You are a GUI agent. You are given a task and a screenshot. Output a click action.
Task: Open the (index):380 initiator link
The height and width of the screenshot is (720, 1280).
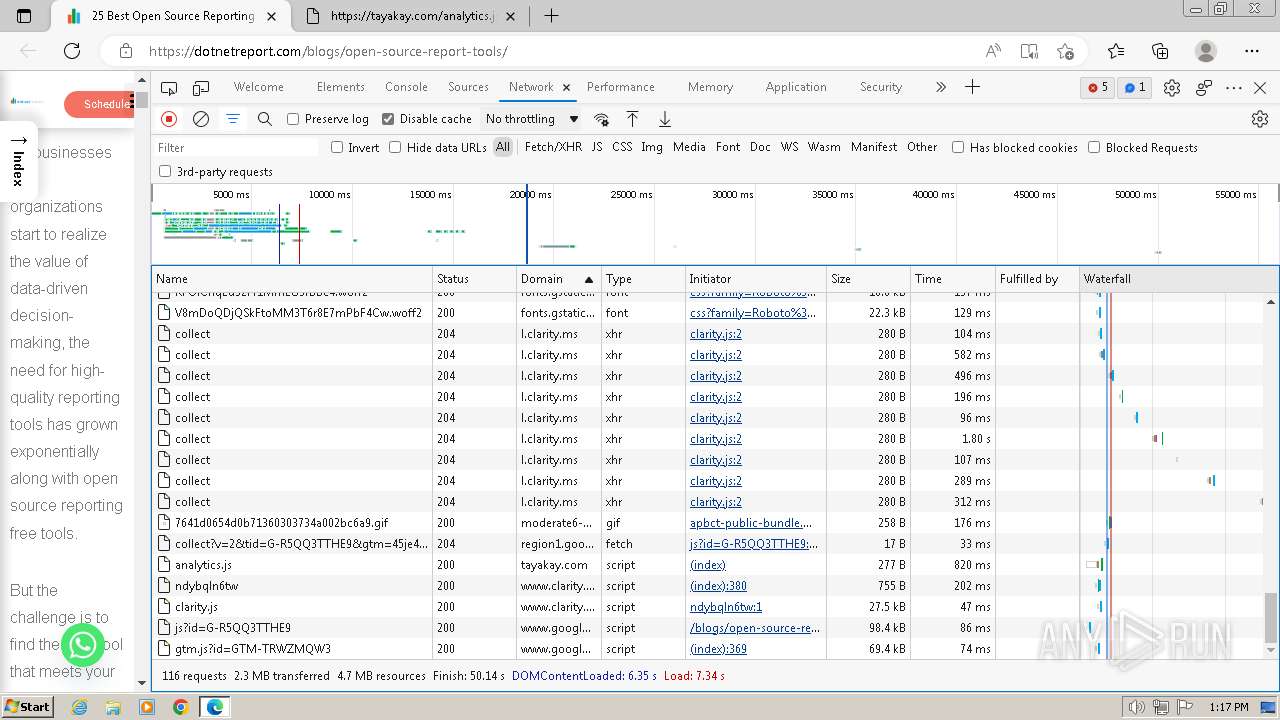[718, 586]
